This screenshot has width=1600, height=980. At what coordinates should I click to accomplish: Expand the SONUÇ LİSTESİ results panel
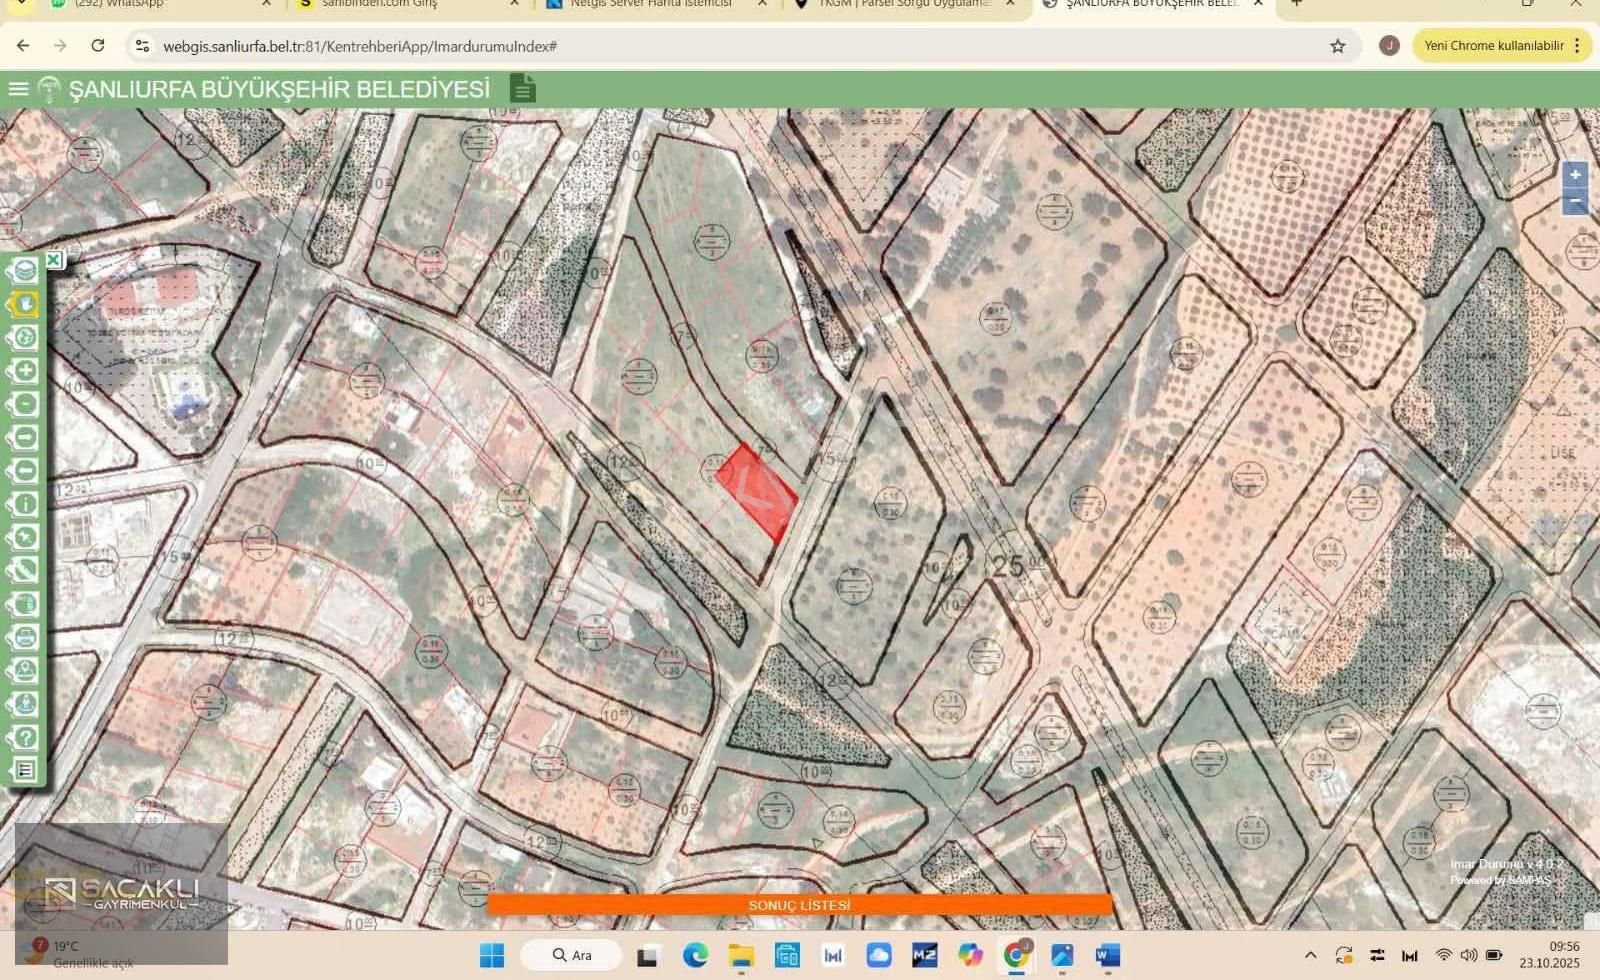pos(799,905)
